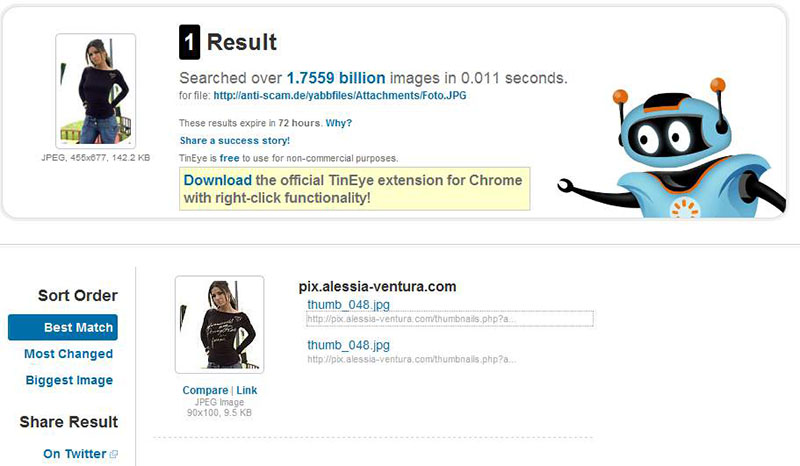The width and height of the screenshot is (800, 466).
Task: Click Compare under the matched image
Action: [x=205, y=390]
